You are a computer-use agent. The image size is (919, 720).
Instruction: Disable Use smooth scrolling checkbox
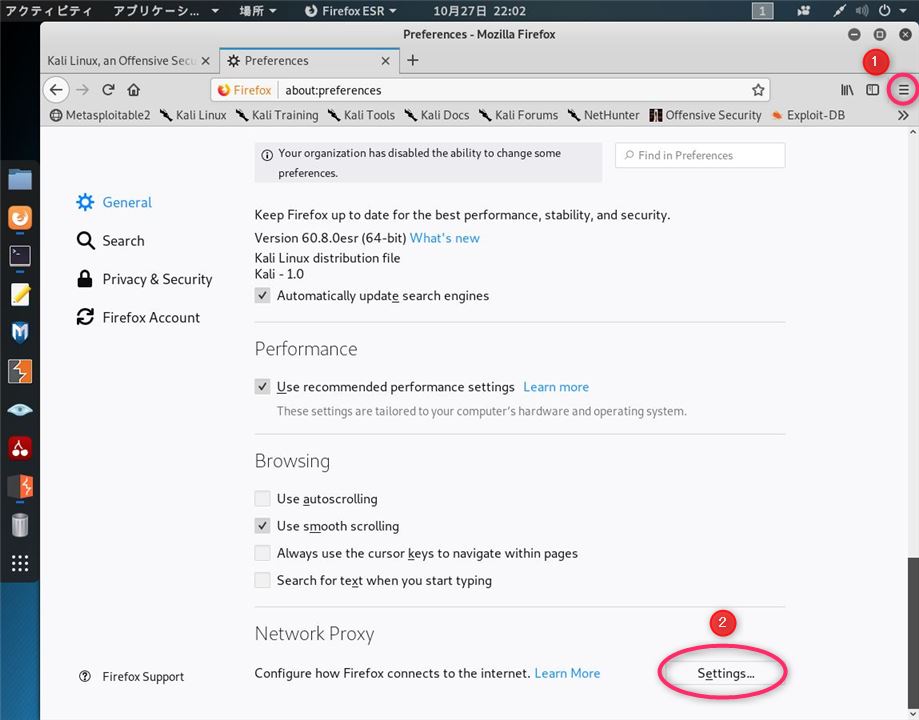pos(263,526)
